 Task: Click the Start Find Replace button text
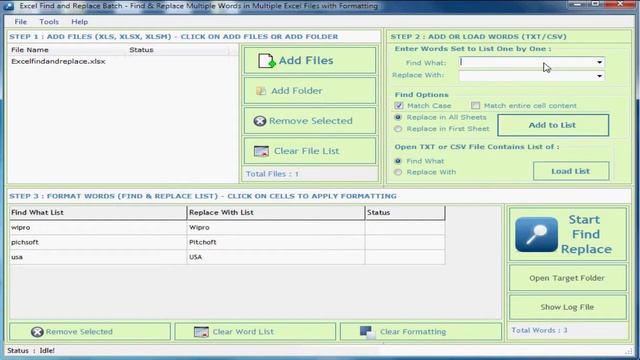tap(586, 234)
